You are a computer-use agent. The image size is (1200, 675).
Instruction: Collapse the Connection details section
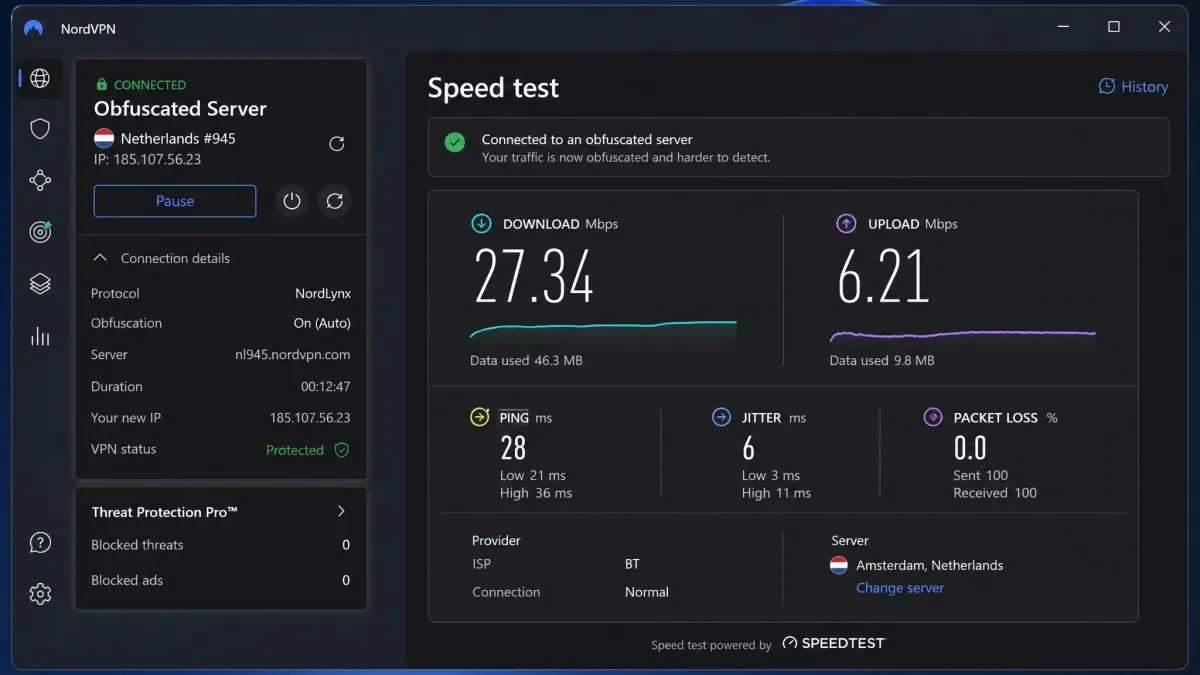[x=100, y=258]
